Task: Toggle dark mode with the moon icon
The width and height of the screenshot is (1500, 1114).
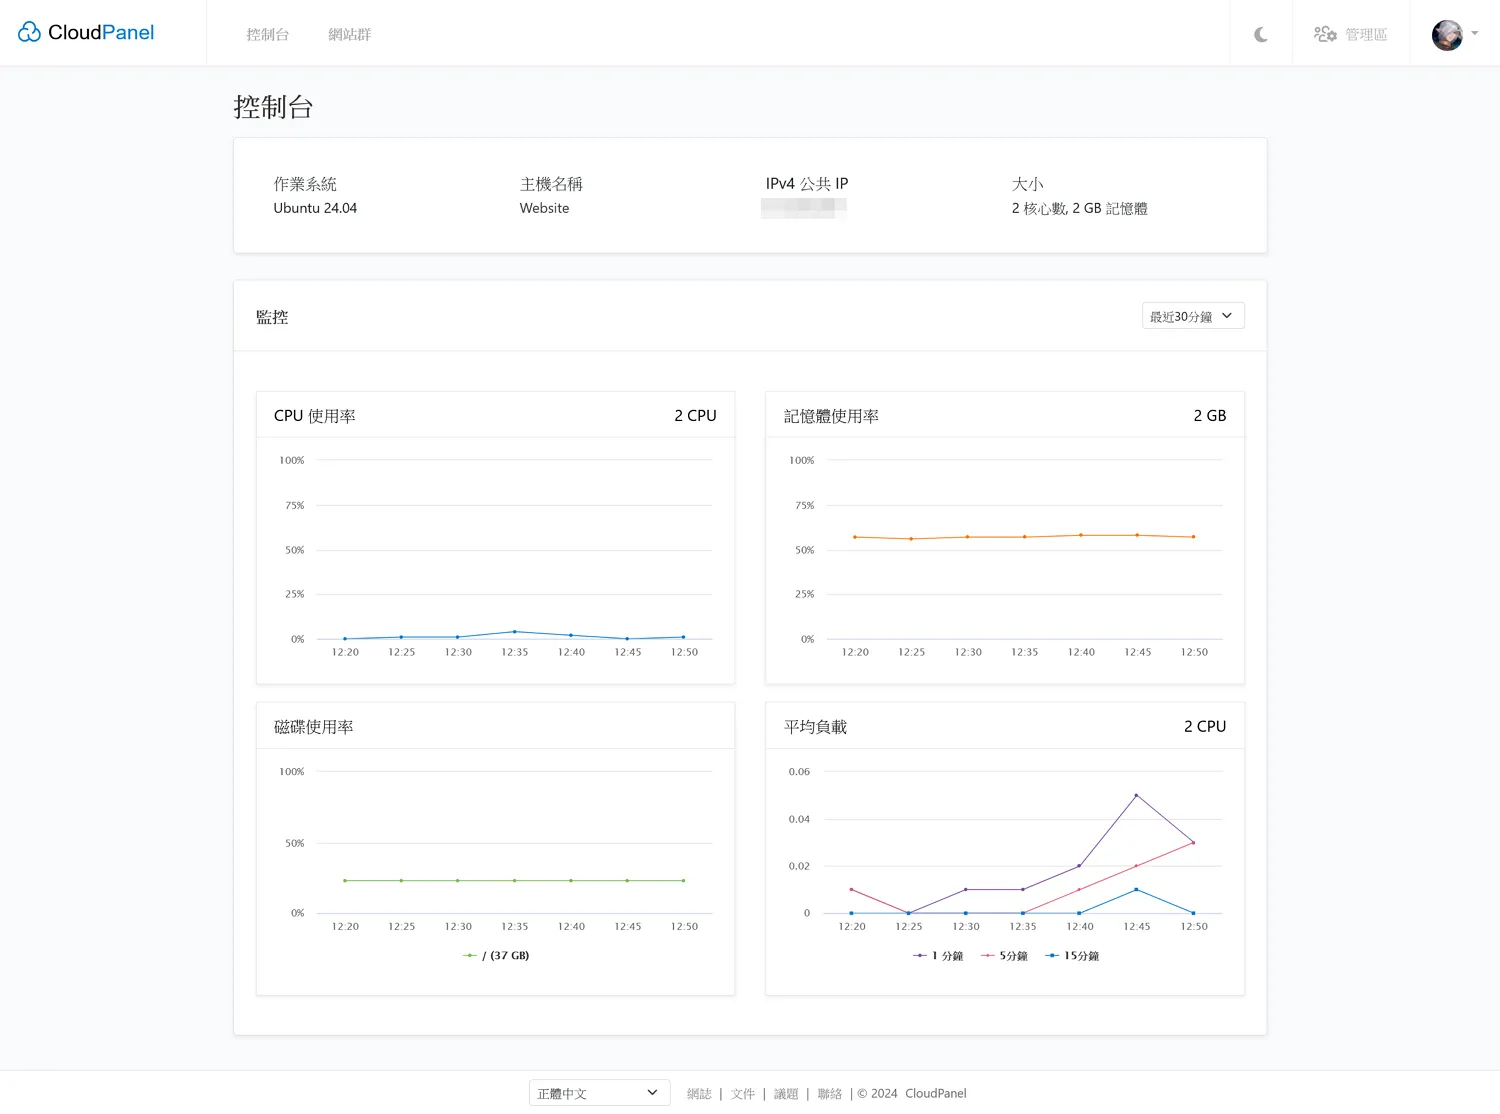Action: [1260, 34]
